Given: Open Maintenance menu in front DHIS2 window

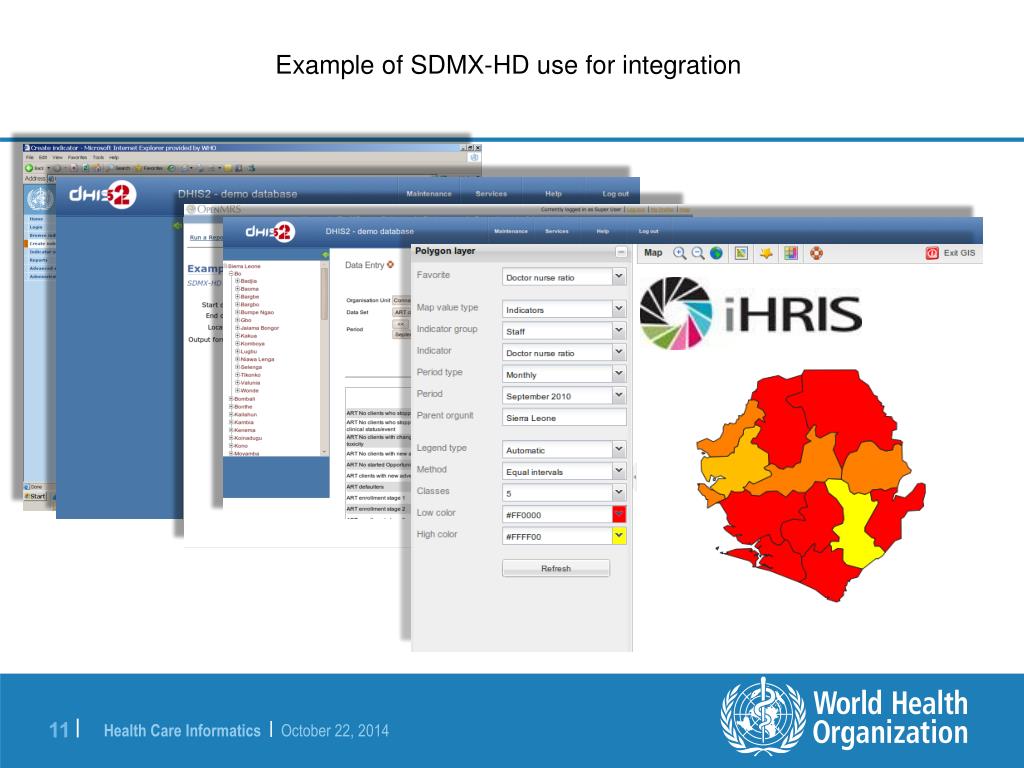Looking at the screenshot, I should (x=511, y=231).
